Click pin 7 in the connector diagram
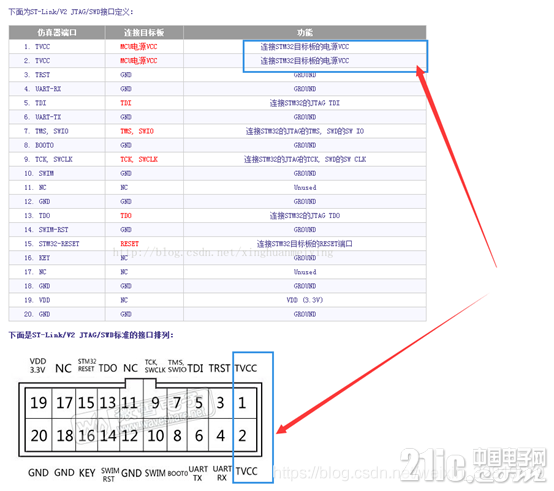 (x=177, y=403)
